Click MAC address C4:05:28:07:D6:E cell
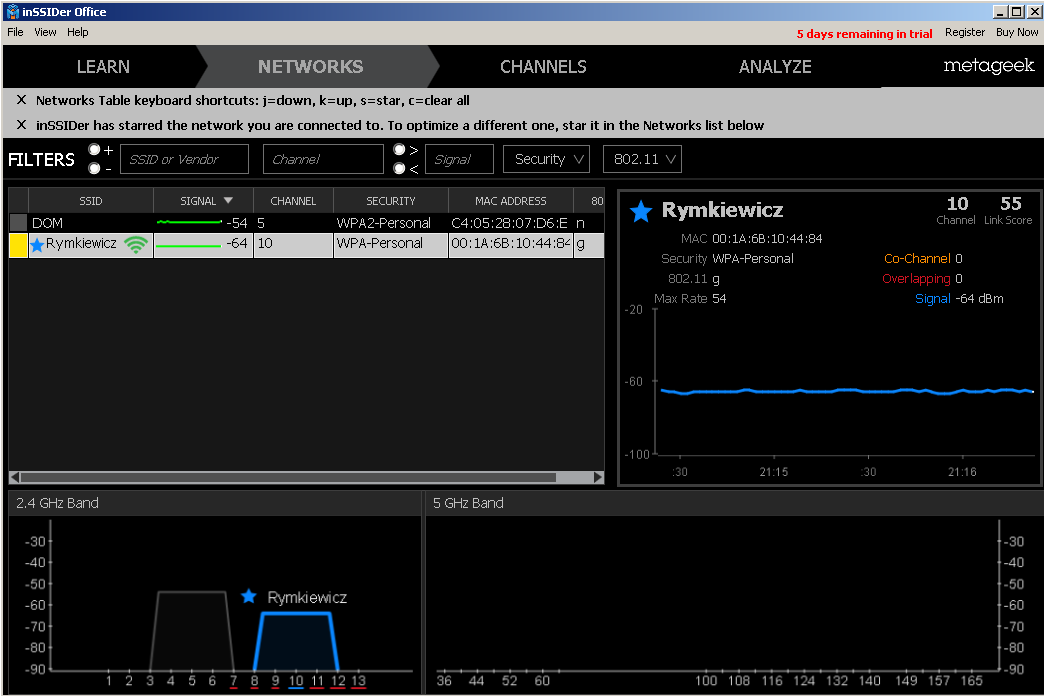This screenshot has height=696, width=1044. (509, 222)
